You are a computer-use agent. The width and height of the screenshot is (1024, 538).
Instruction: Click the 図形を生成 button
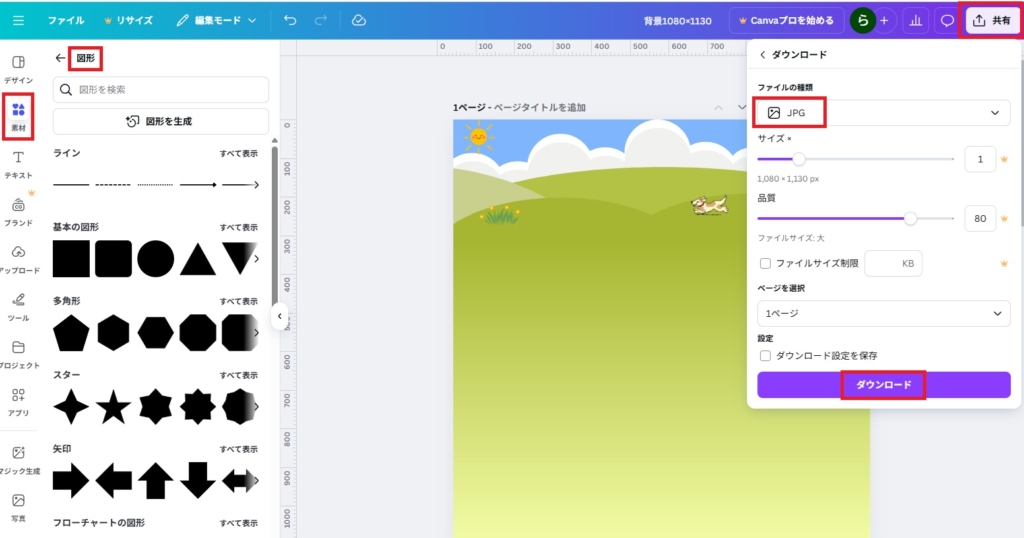point(160,121)
